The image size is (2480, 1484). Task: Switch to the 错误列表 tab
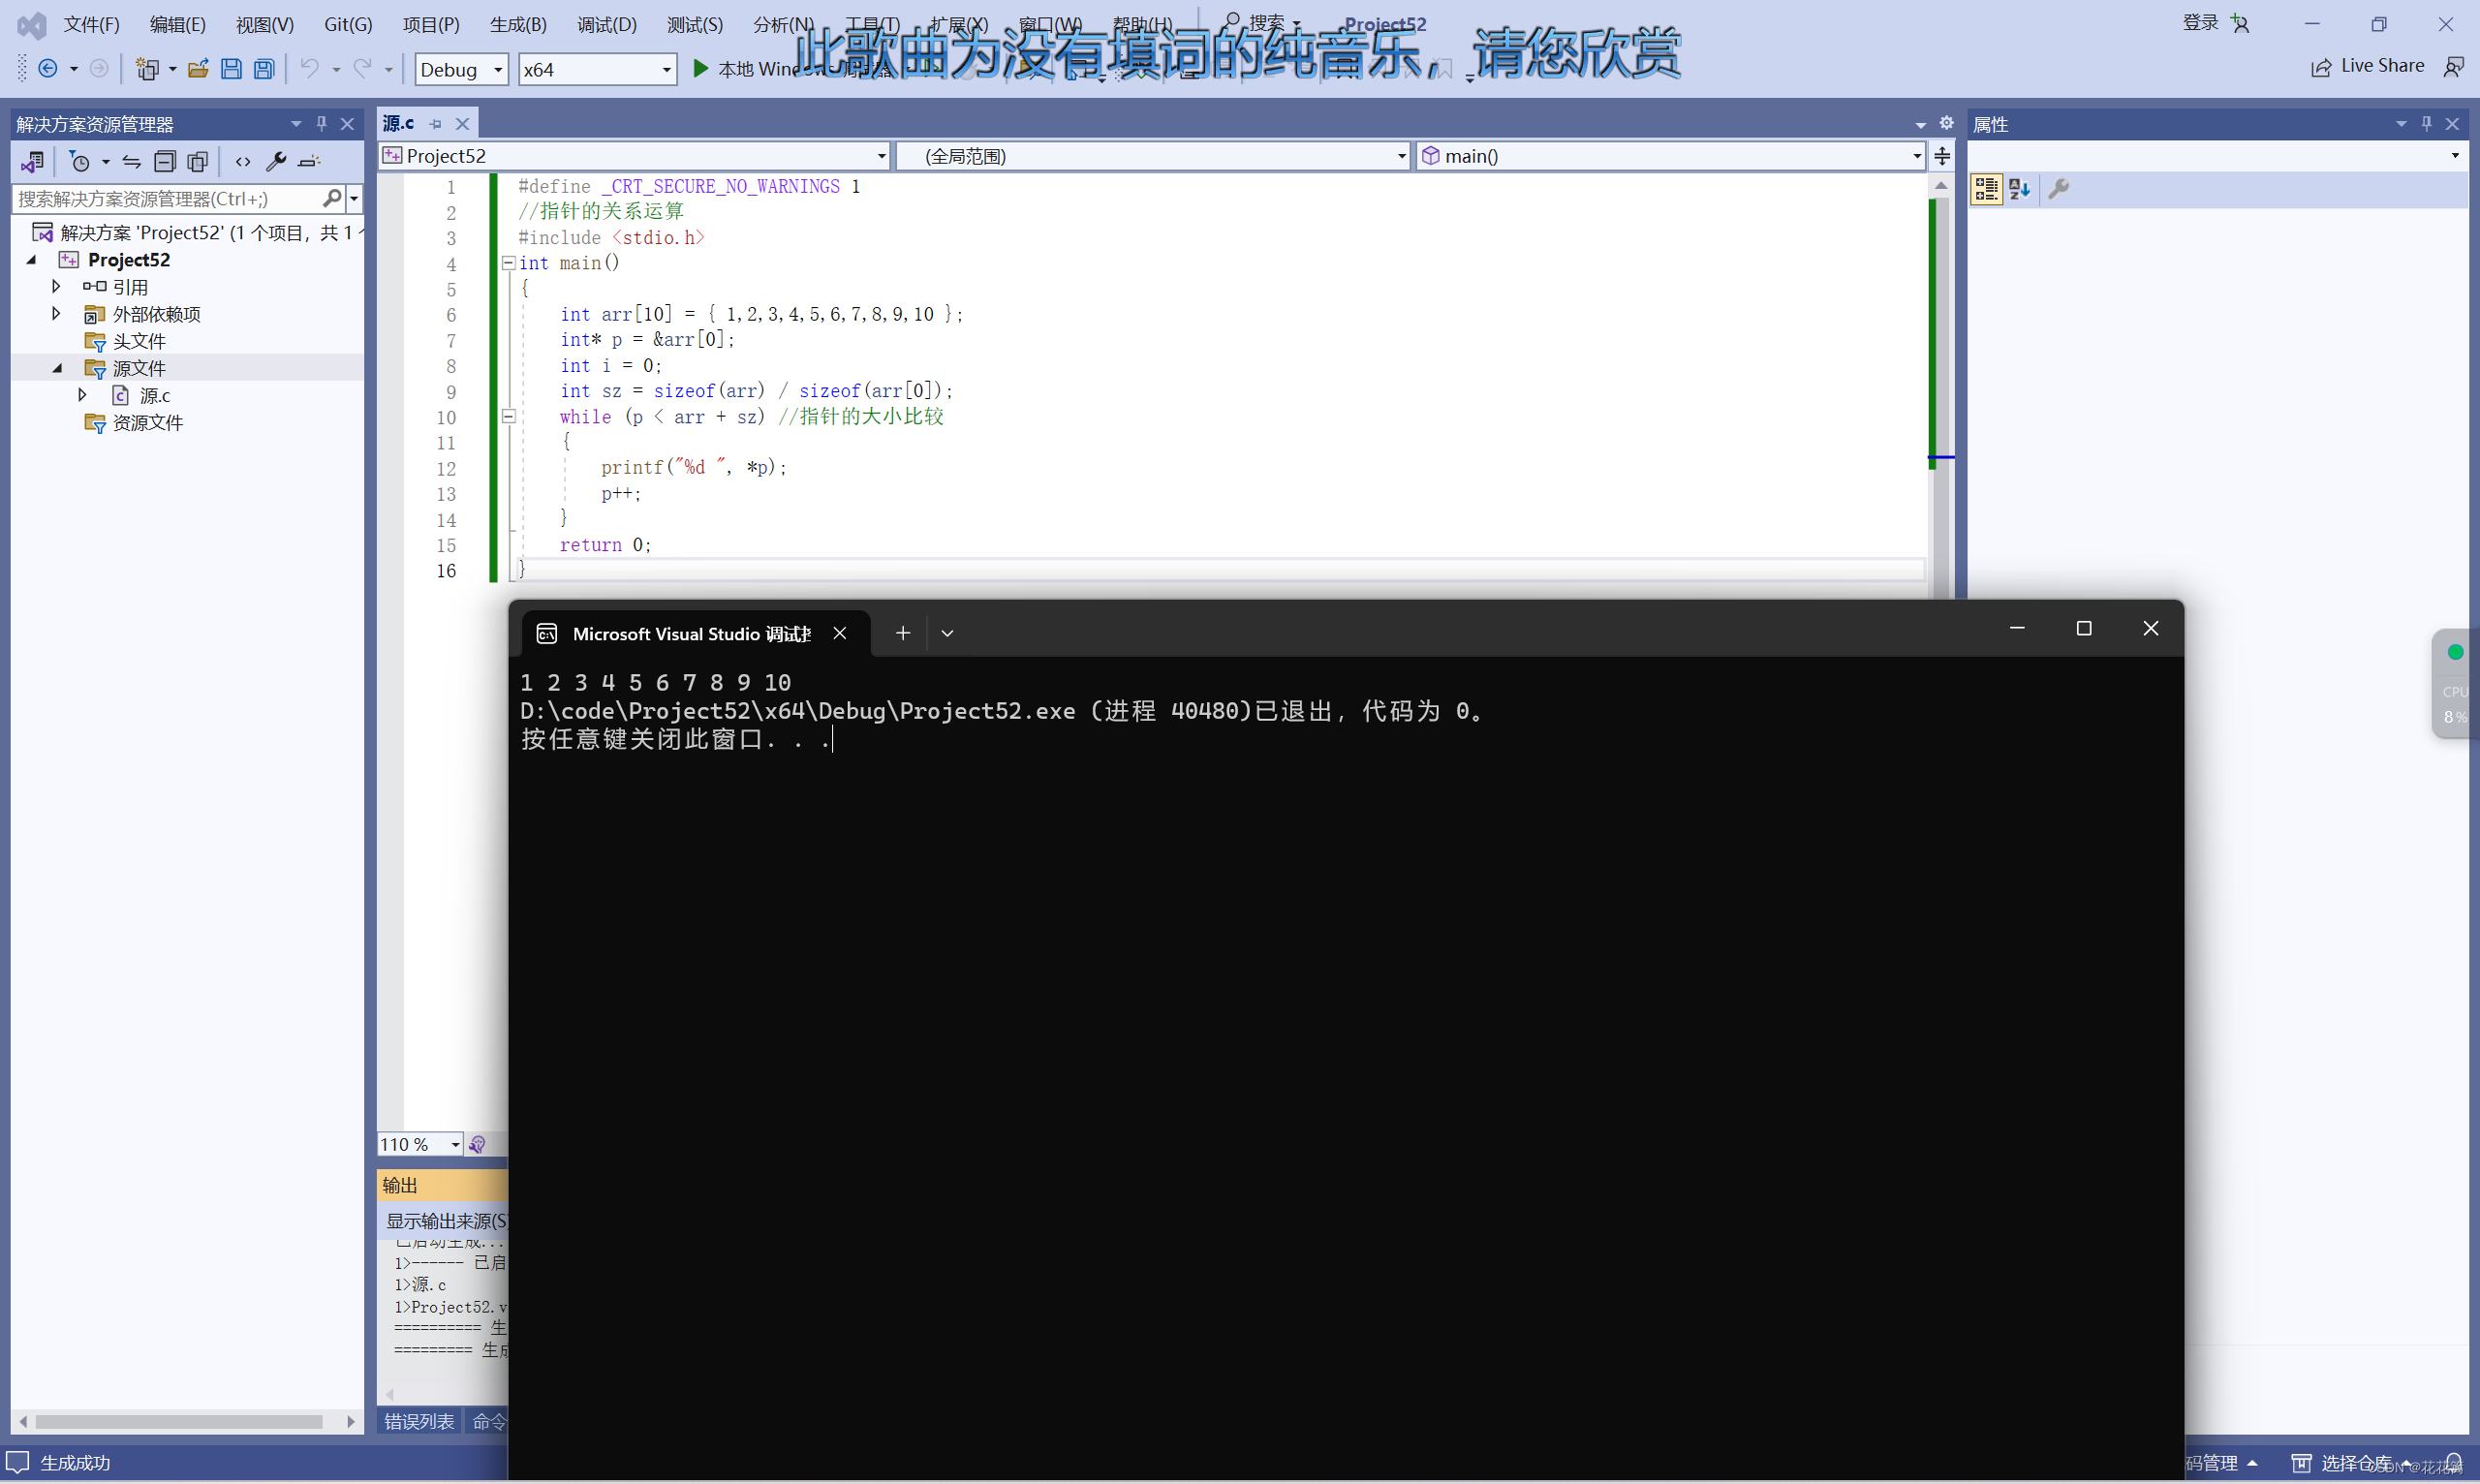419,1421
